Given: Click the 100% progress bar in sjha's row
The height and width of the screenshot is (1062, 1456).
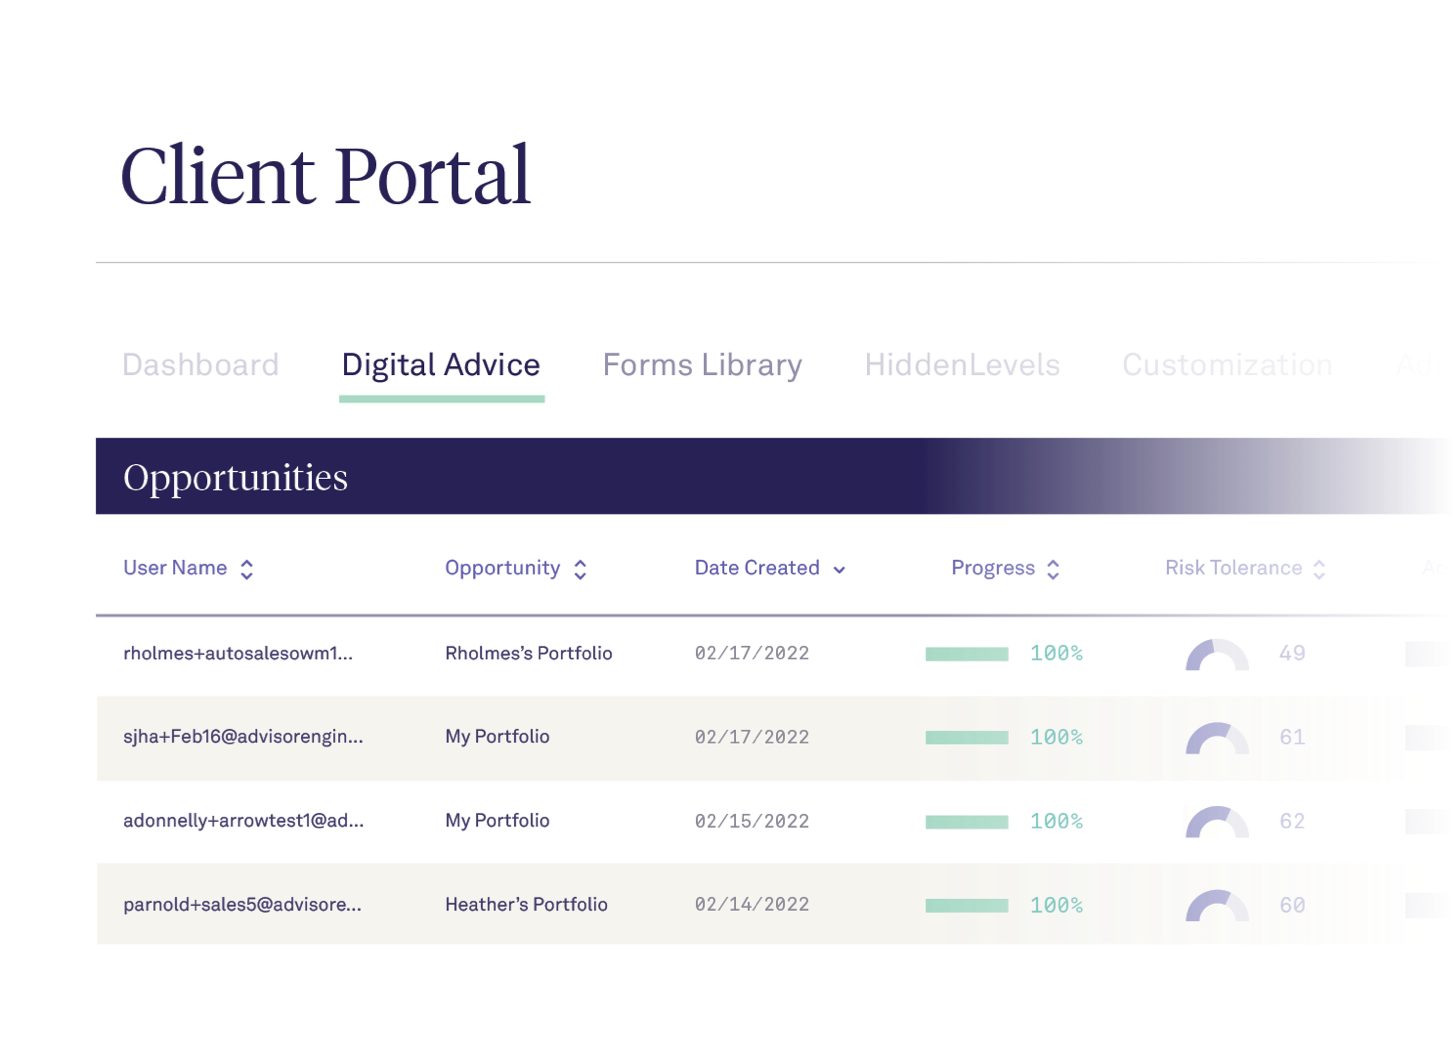Looking at the screenshot, I should [968, 738].
